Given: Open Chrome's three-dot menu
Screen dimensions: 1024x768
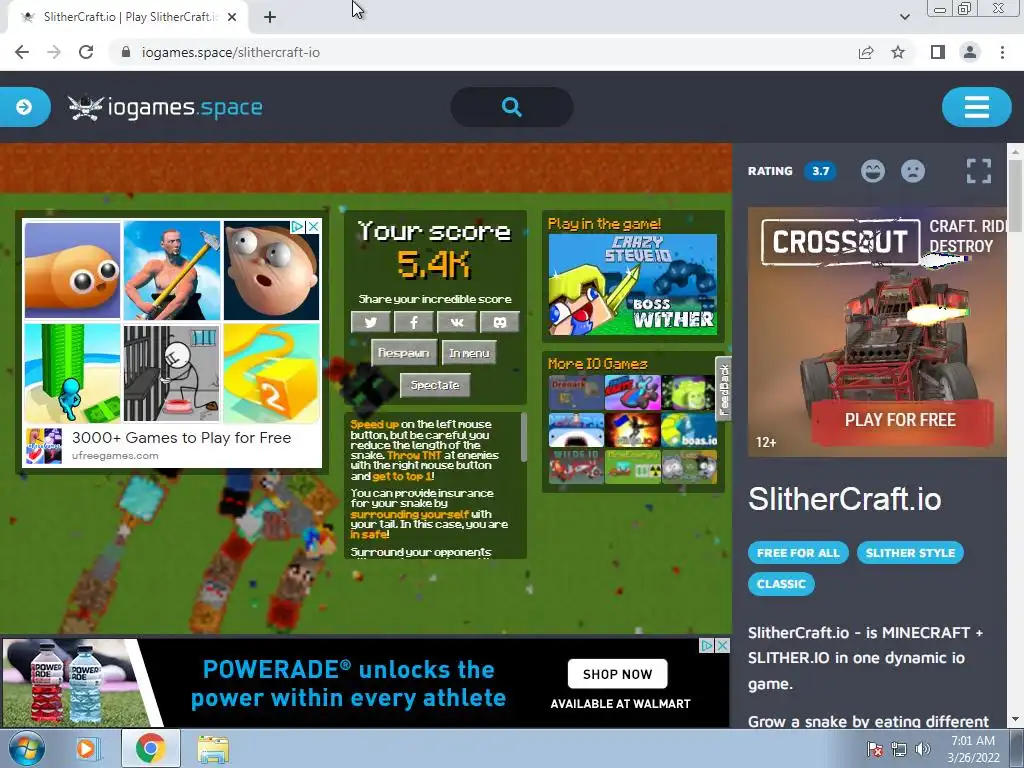Looking at the screenshot, I should pos(1002,52).
